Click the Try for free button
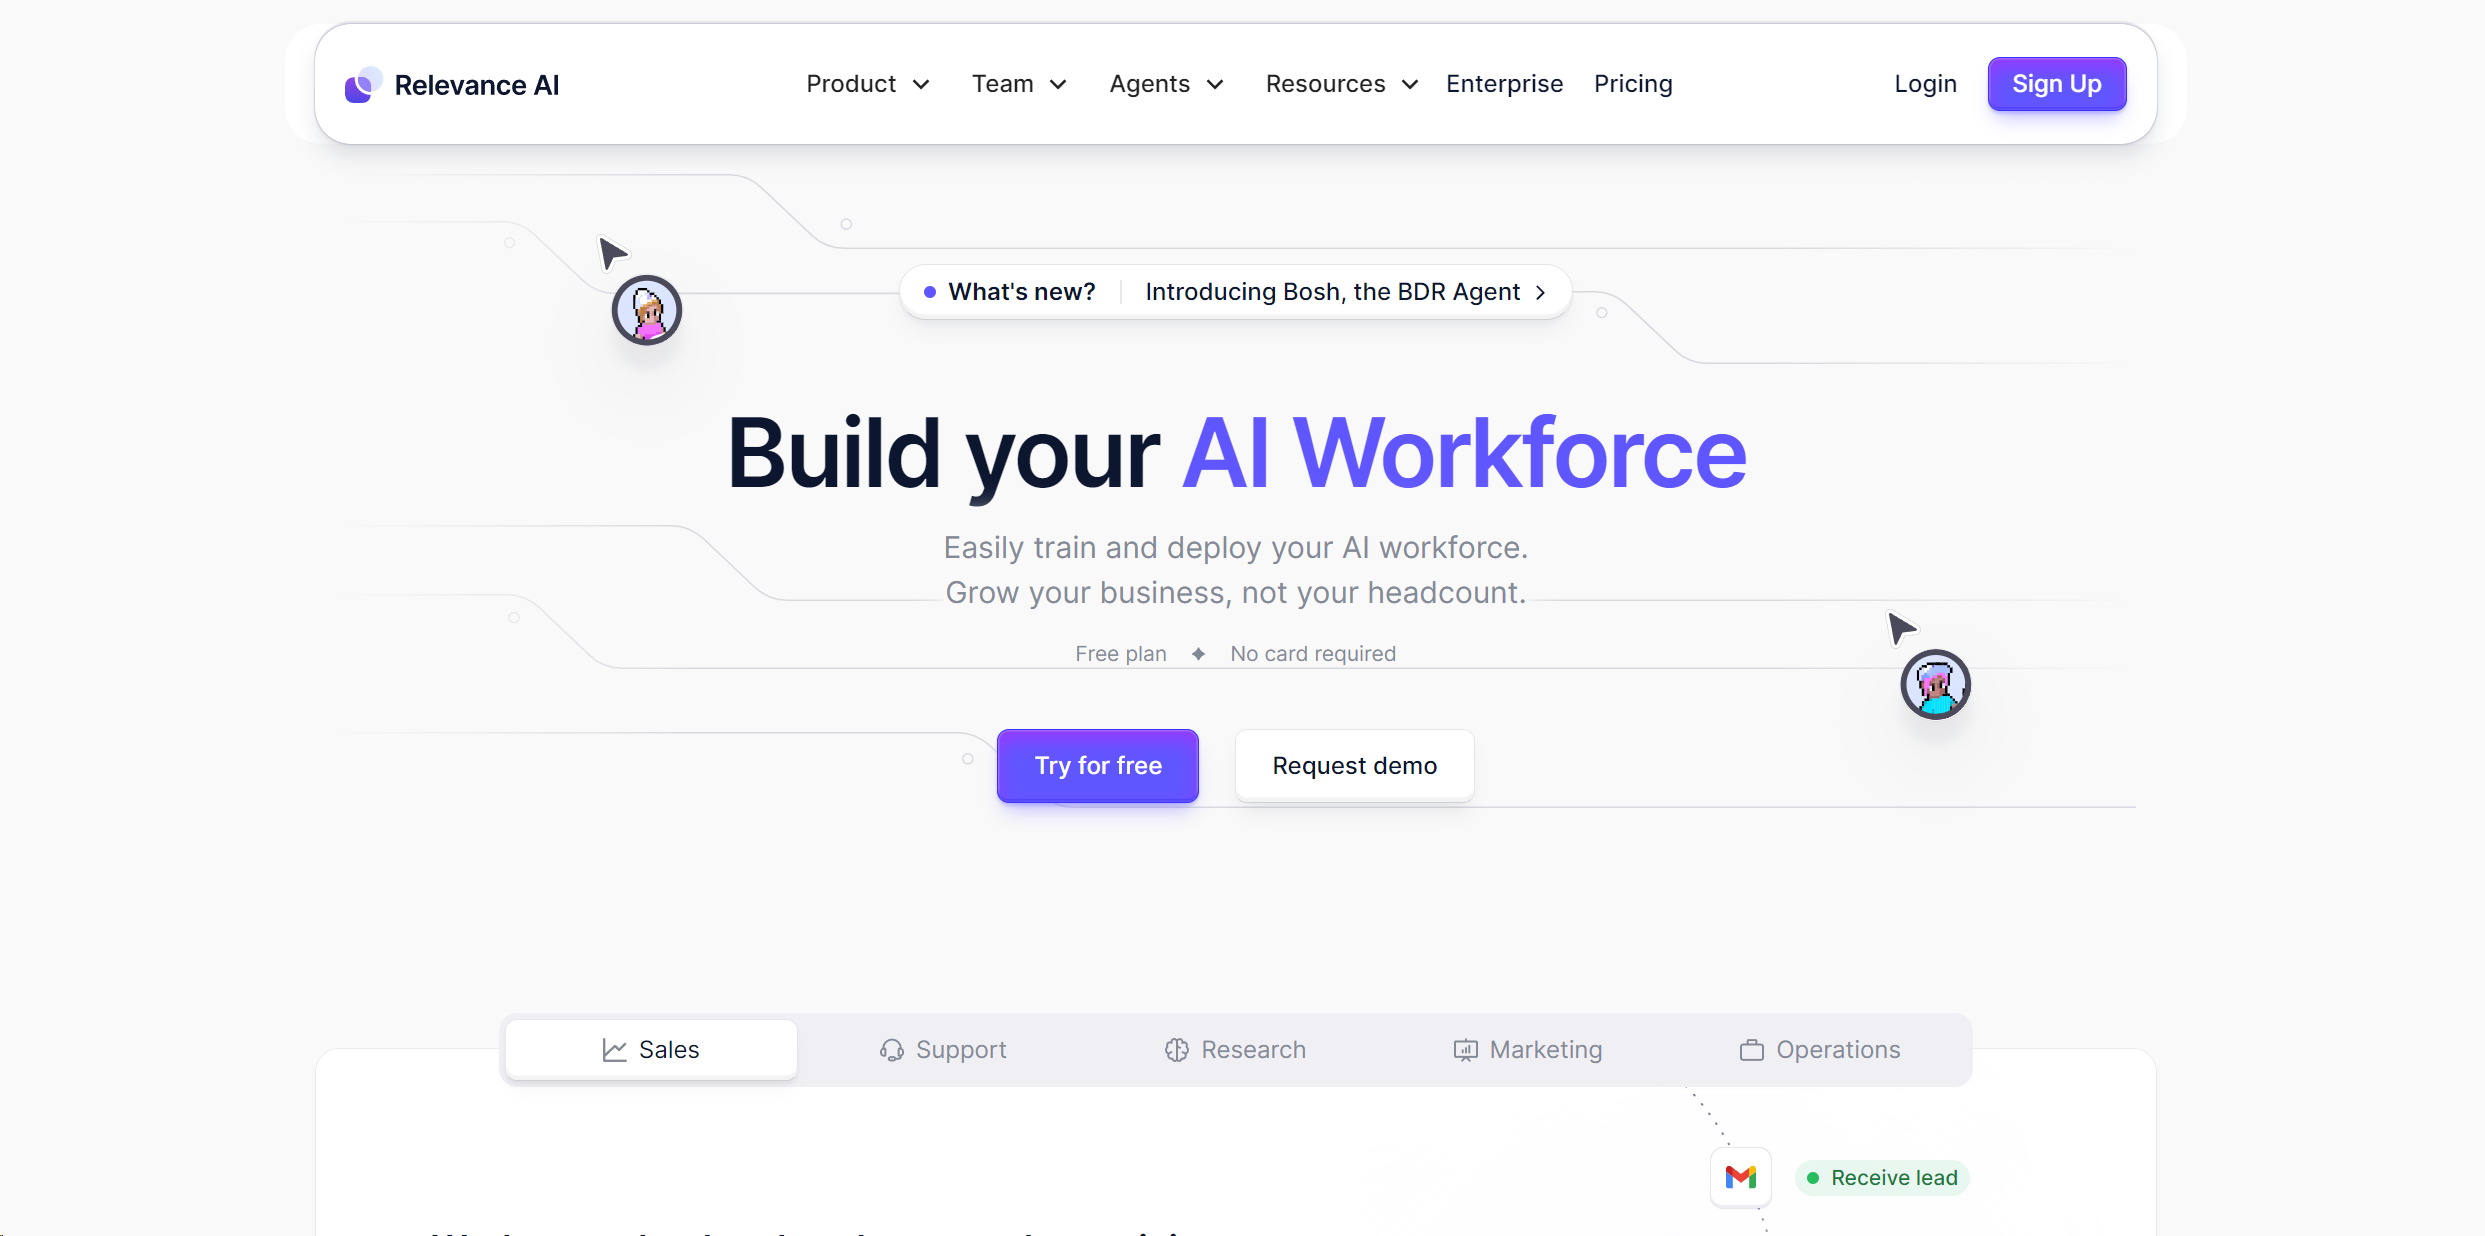Image resolution: width=2485 pixels, height=1236 pixels. (1097, 765)
